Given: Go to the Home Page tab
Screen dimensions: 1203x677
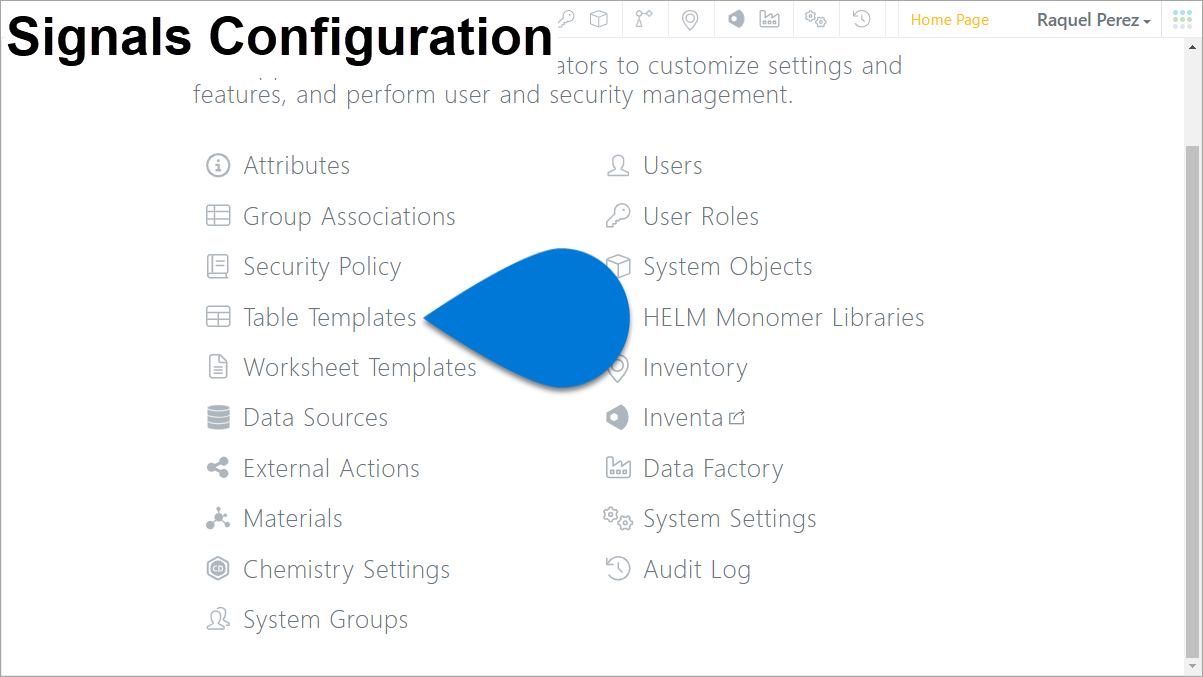Looking at the screenshot, I should pos(949,20).
